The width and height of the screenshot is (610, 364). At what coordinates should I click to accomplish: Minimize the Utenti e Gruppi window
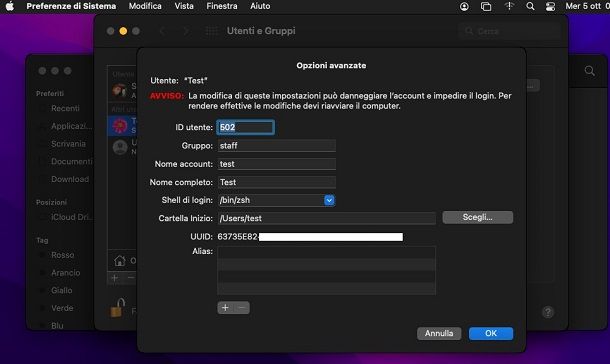pyautogui.click(x=123, y=31)
